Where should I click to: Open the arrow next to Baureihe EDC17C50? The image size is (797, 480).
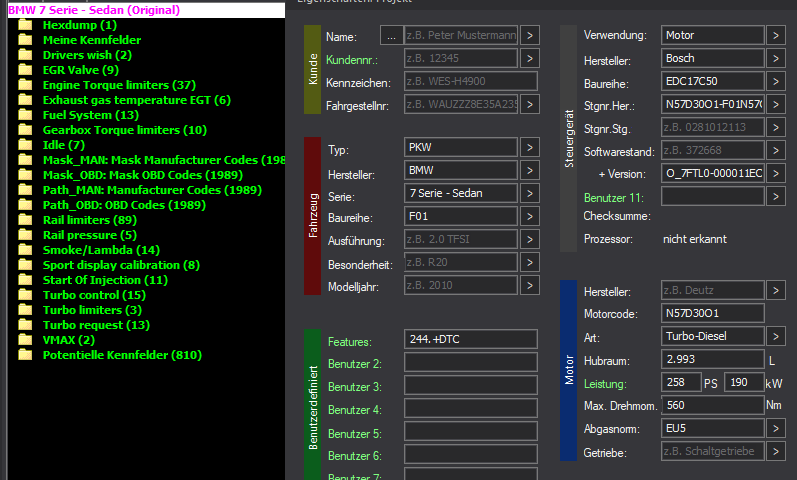click(776, 81)
